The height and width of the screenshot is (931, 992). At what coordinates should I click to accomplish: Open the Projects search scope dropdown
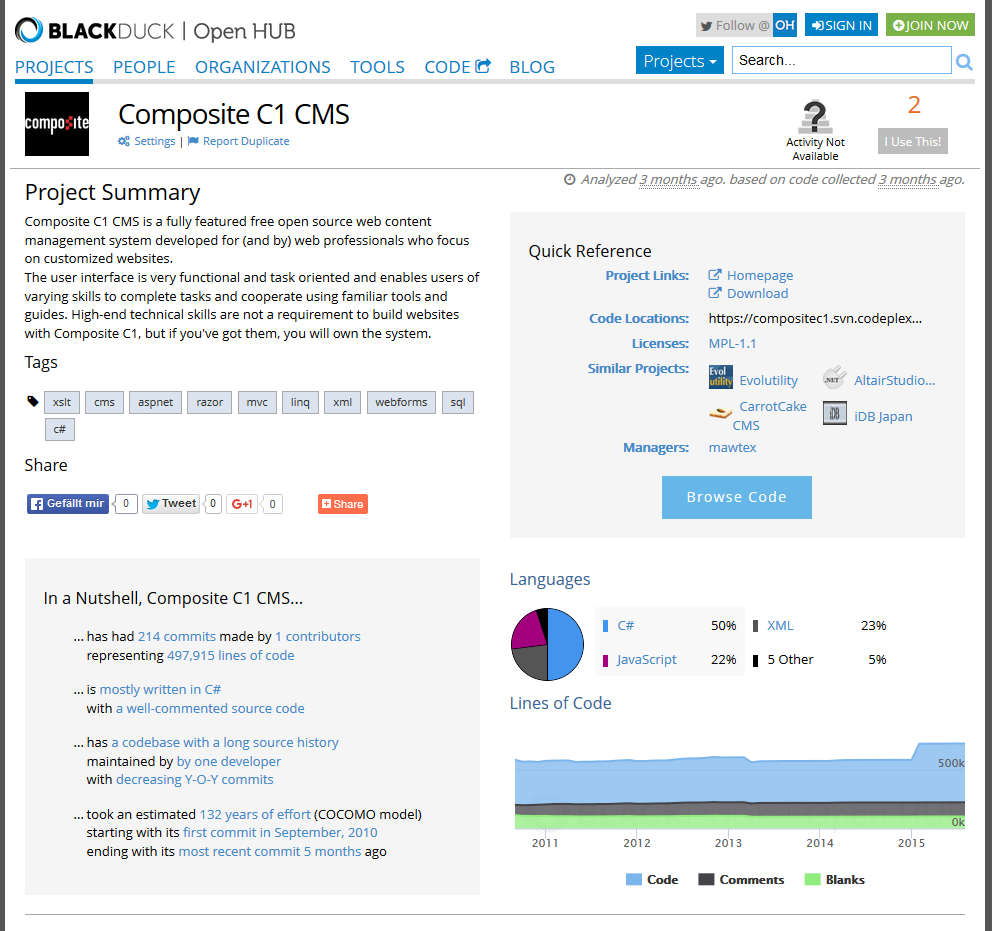point(679,61)
